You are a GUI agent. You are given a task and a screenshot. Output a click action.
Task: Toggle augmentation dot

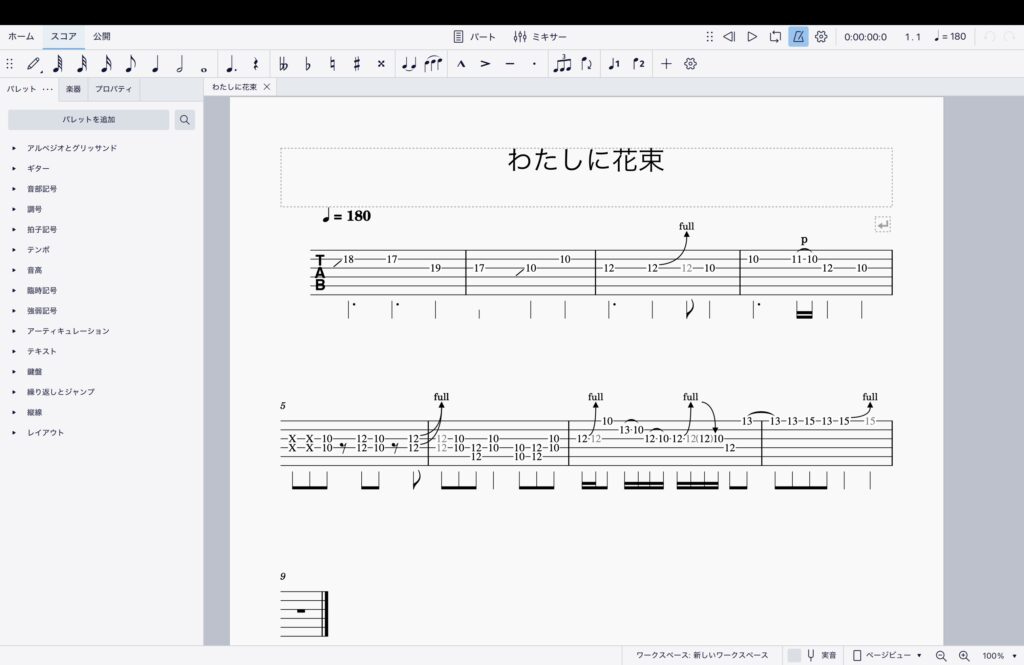click(x=231, y=64)
